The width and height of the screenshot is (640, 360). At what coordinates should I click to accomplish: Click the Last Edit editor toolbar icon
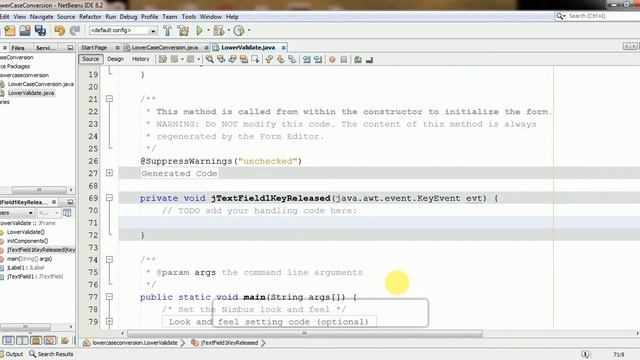coord(163,60)
